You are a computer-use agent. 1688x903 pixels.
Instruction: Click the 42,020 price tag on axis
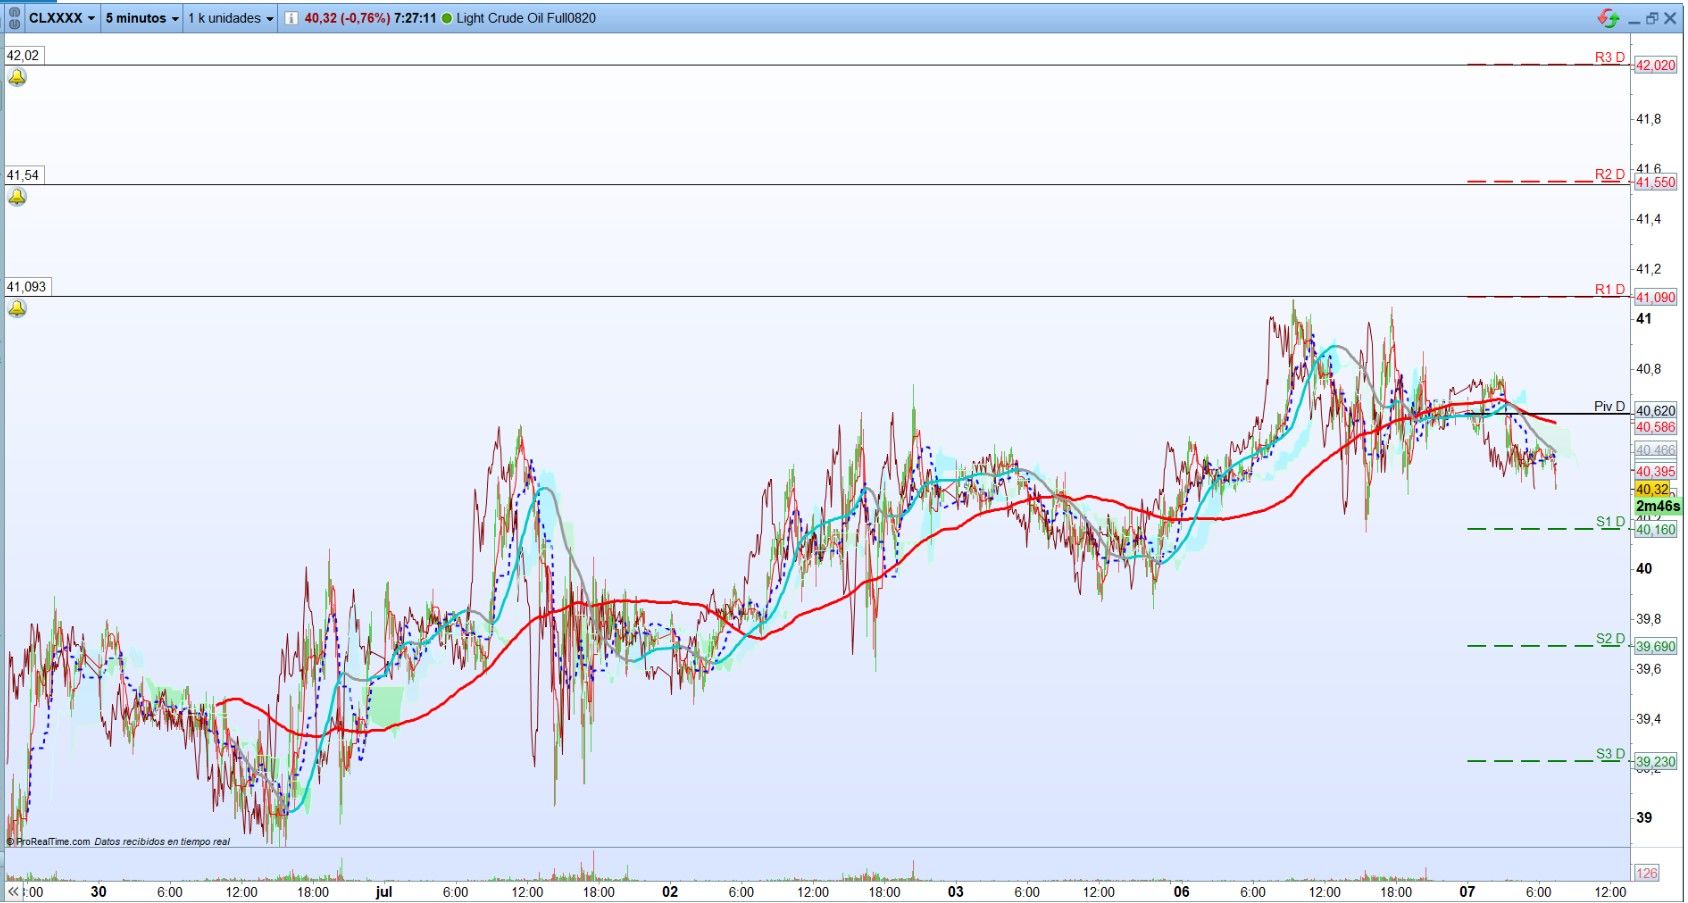[x=1655, y=65]
